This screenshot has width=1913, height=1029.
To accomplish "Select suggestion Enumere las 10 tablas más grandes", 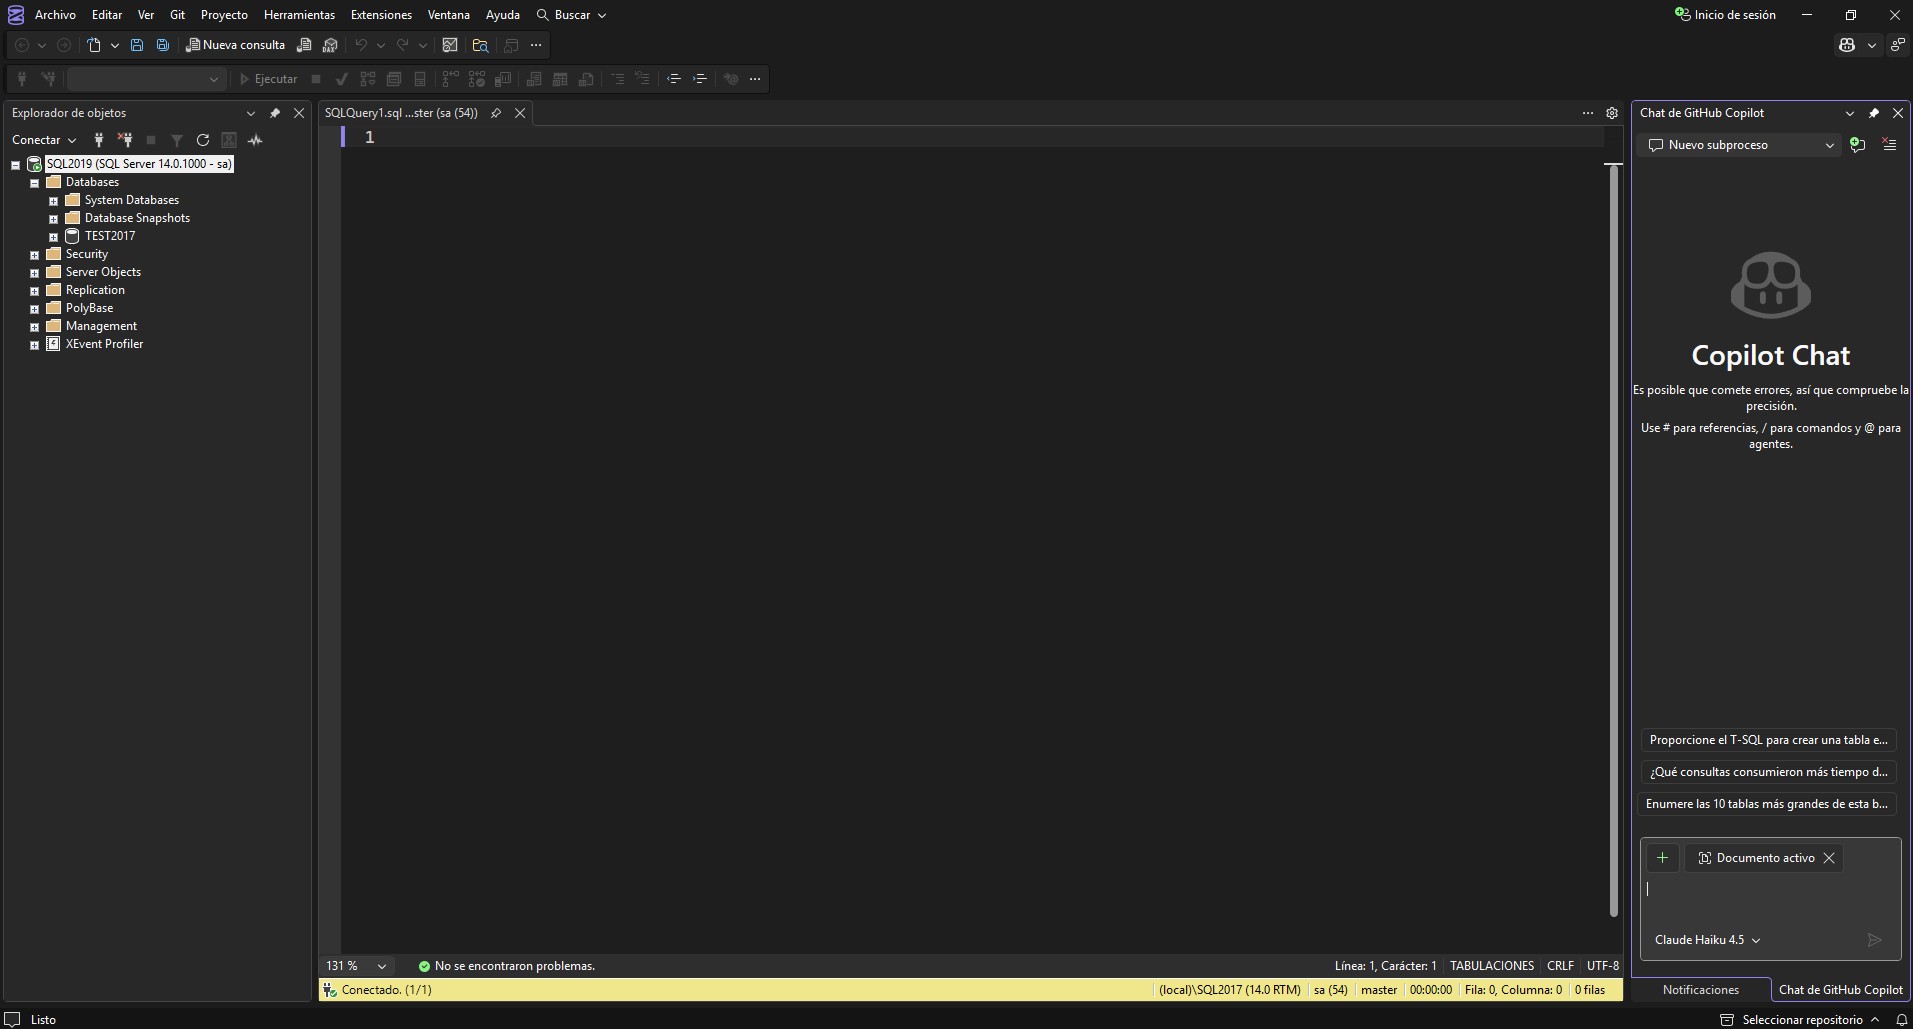I will point(1767,804).
